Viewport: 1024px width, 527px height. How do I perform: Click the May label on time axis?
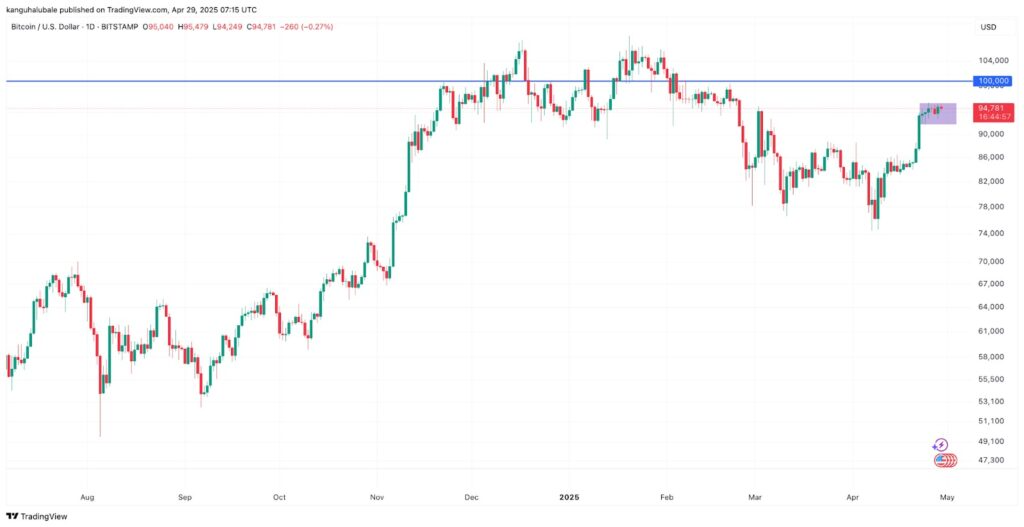pyautogui.click(x=948, y=496)
